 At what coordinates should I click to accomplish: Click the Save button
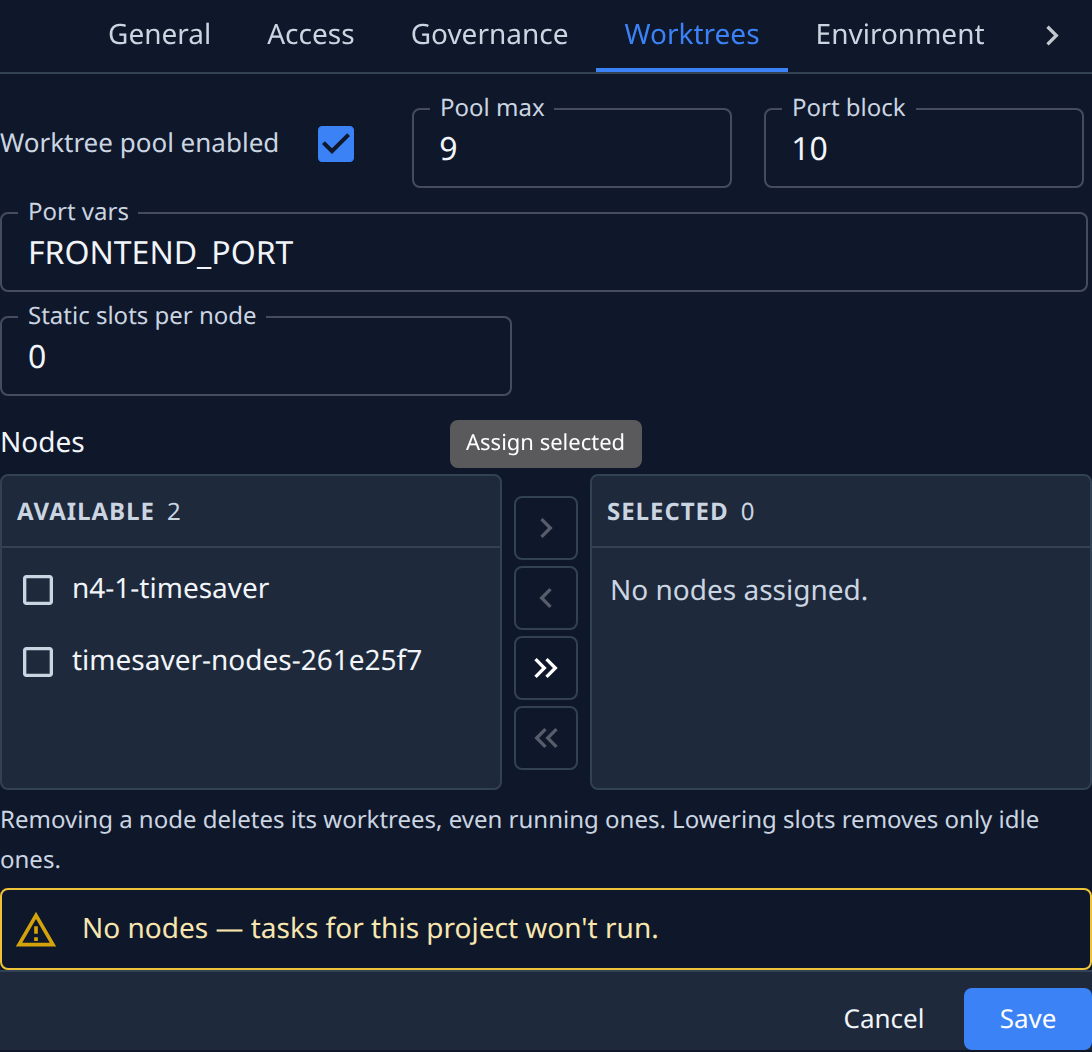tap(1028, 1019)
